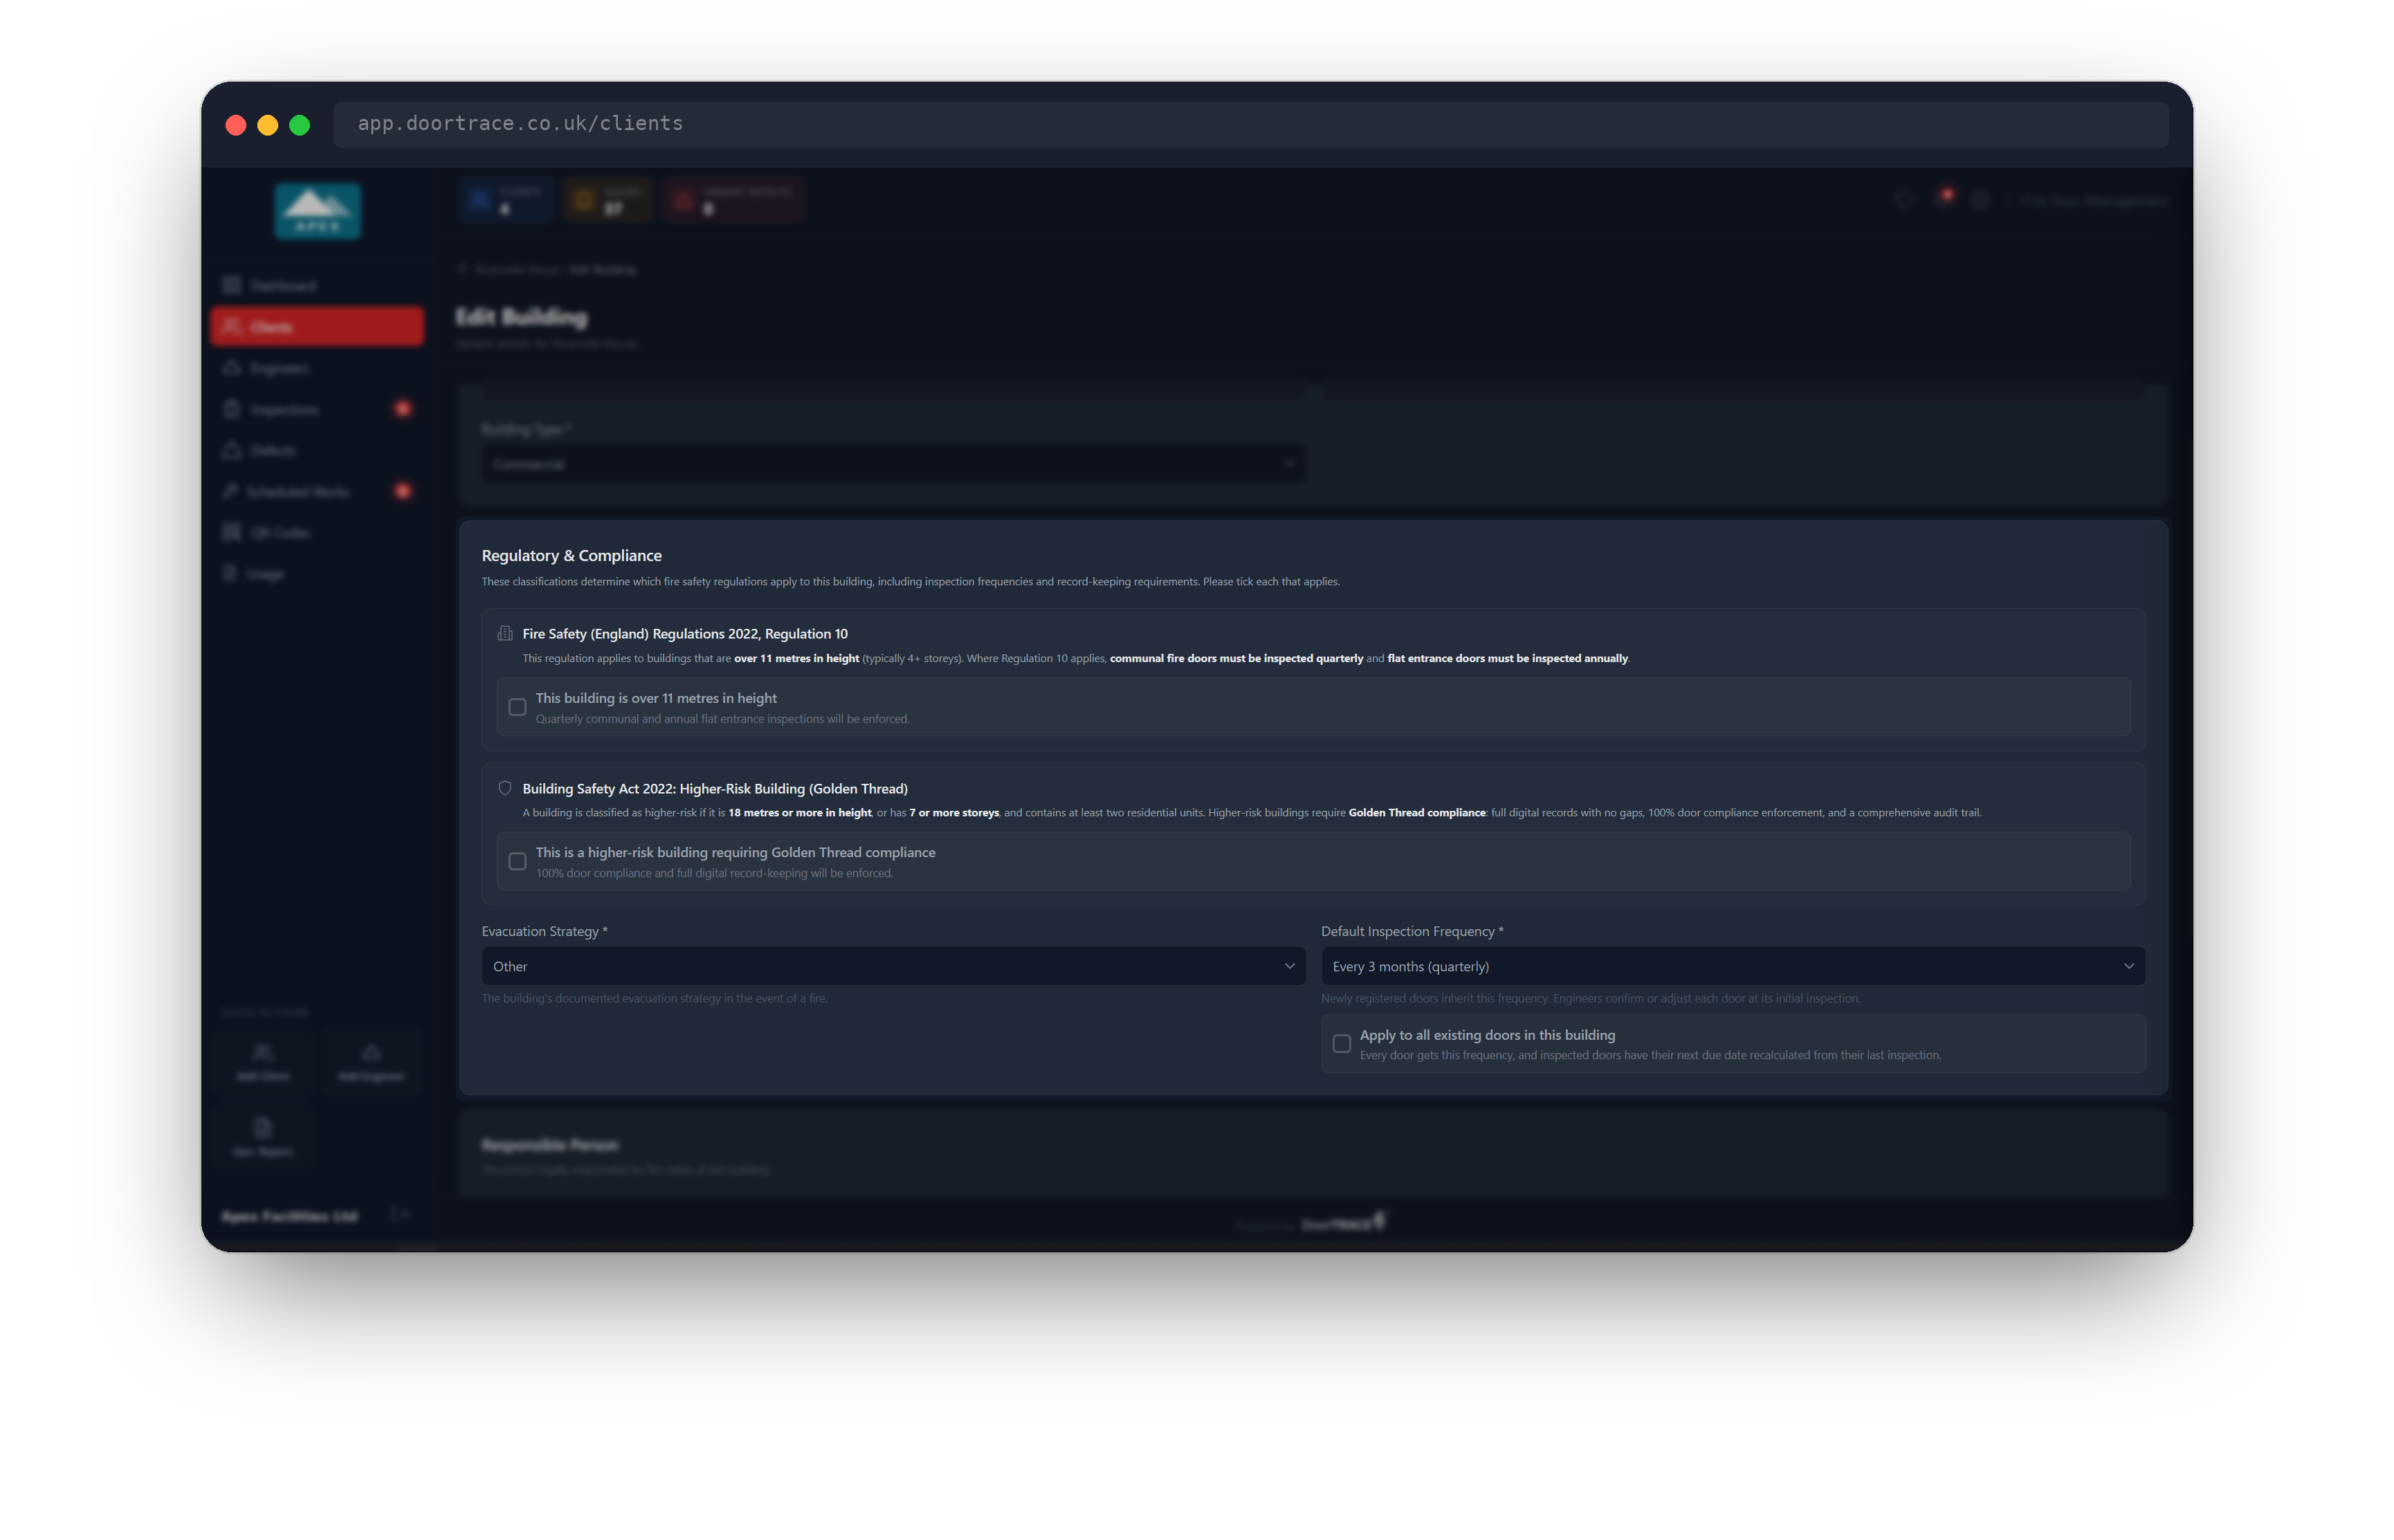
Task: Click the red badge on Scheduled Works row
Action: coord(403,490)
